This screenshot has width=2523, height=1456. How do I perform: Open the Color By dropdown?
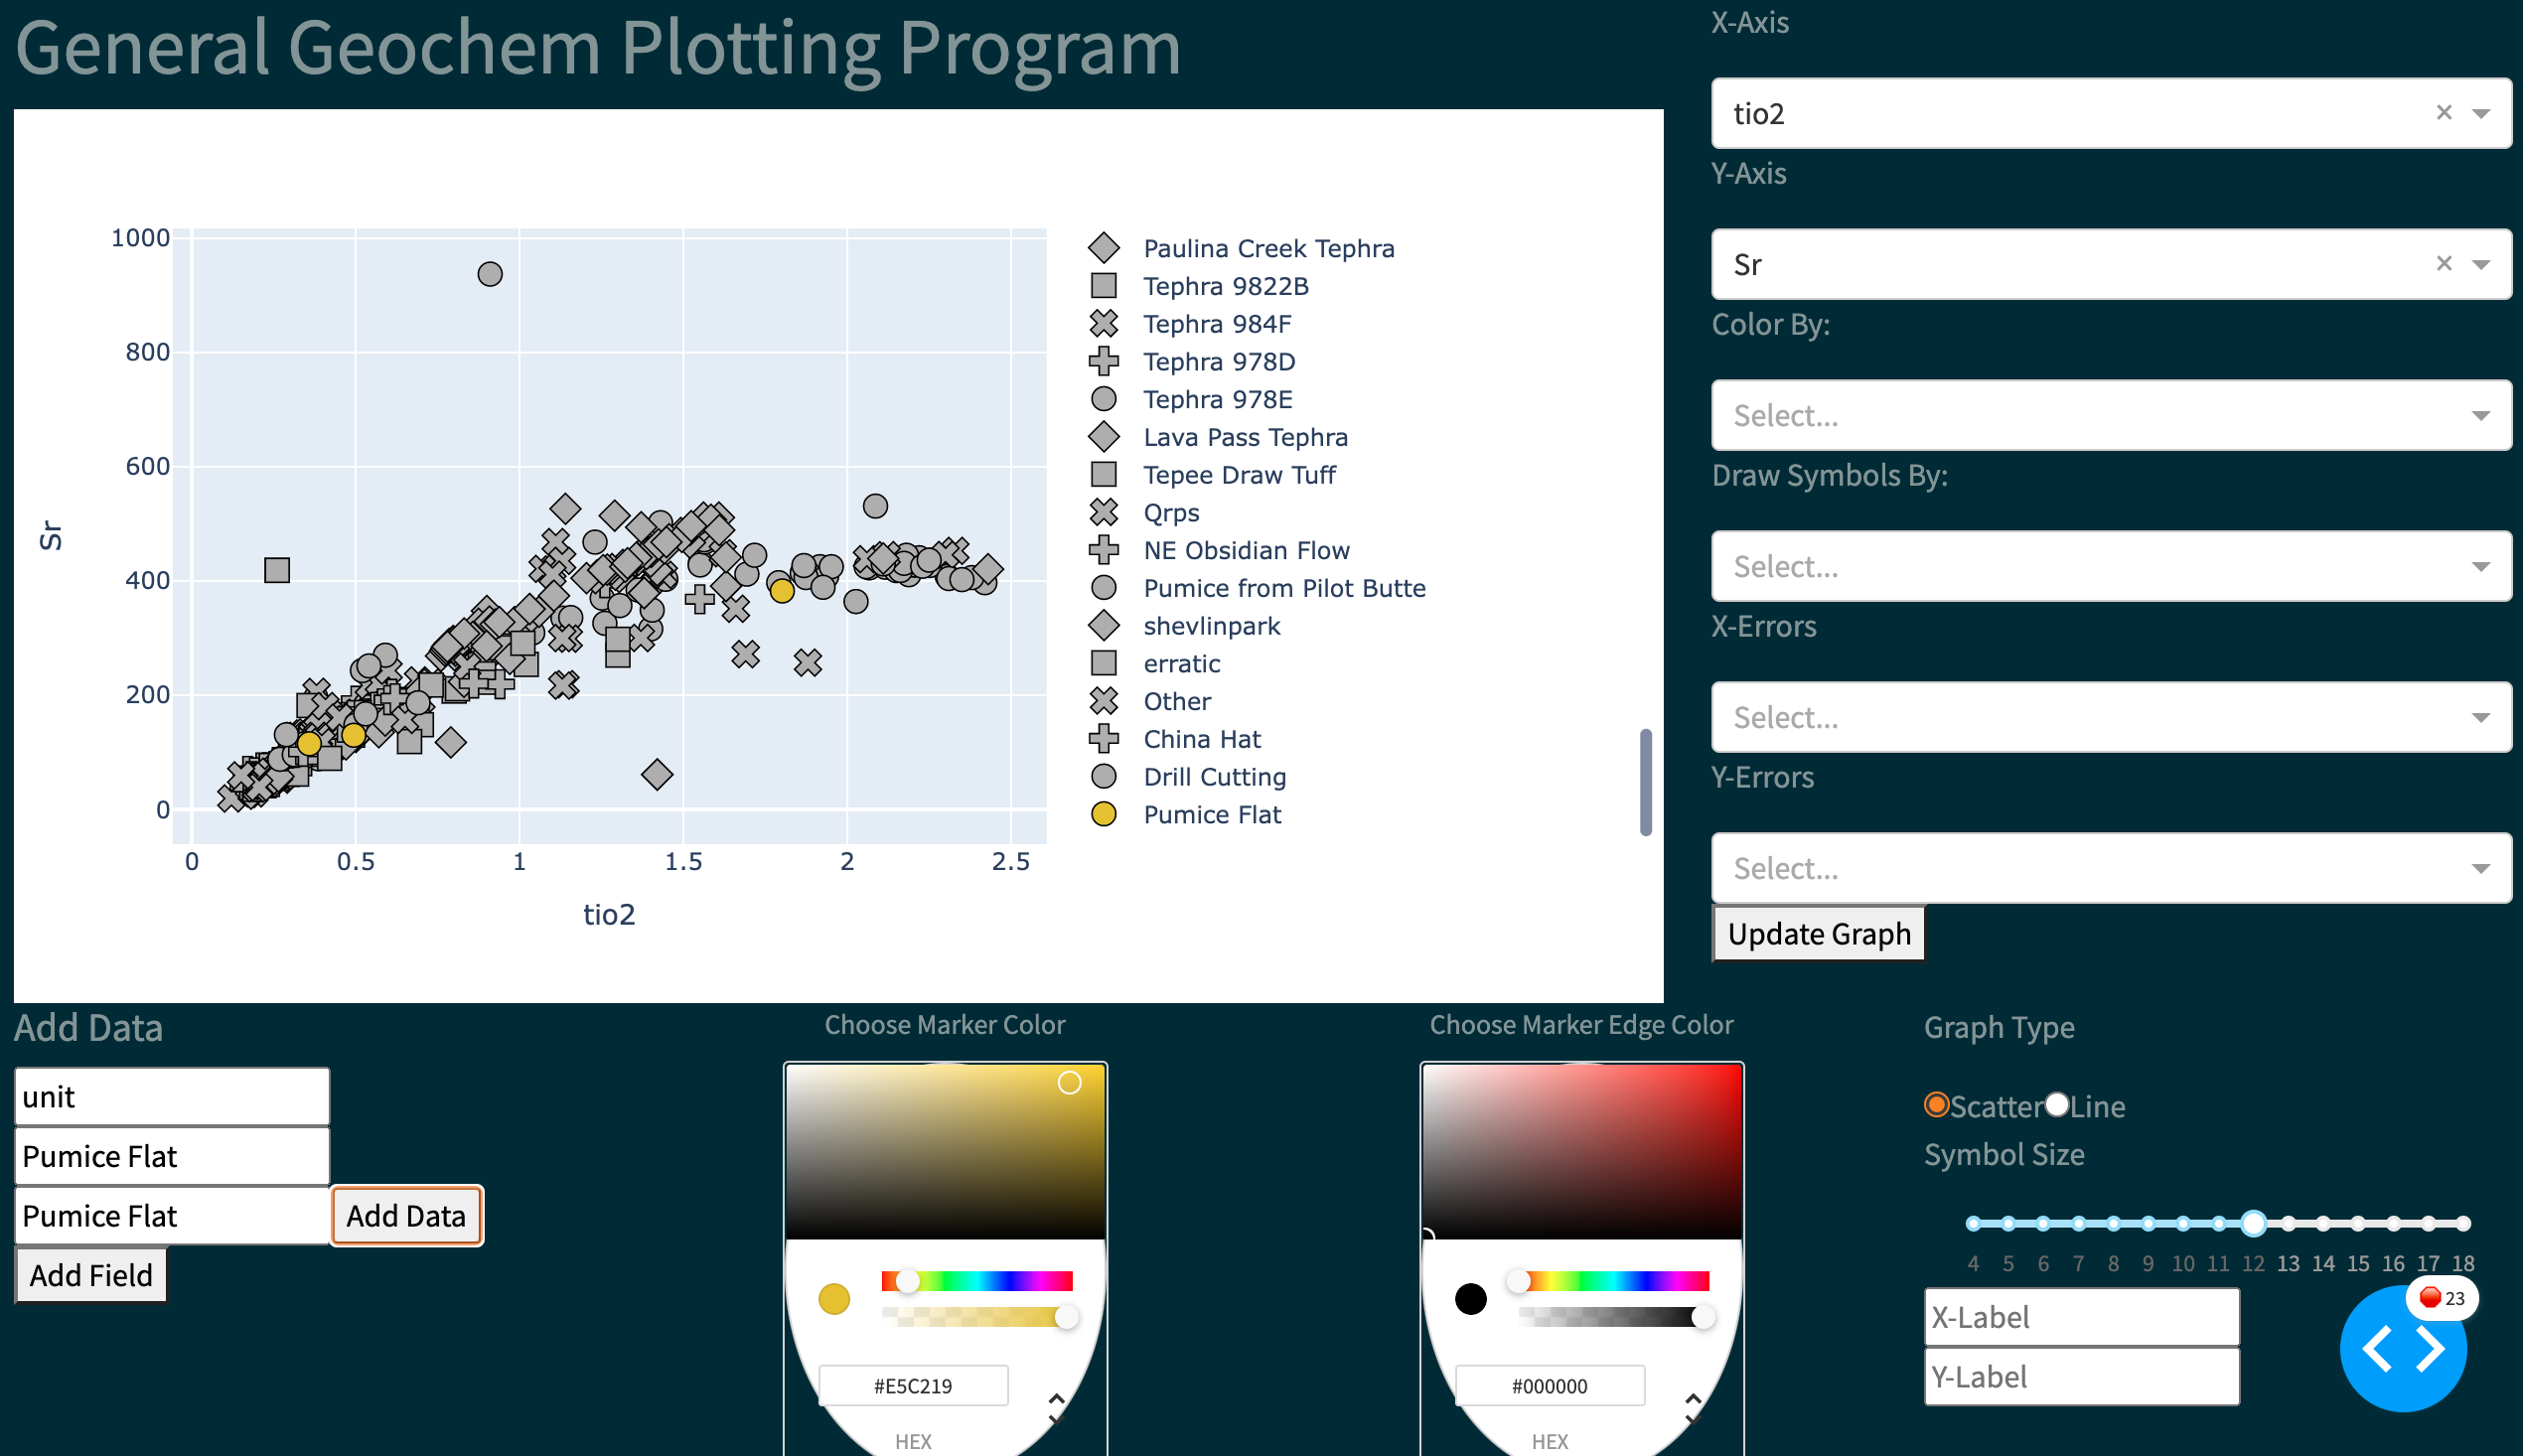[2110, 415]
